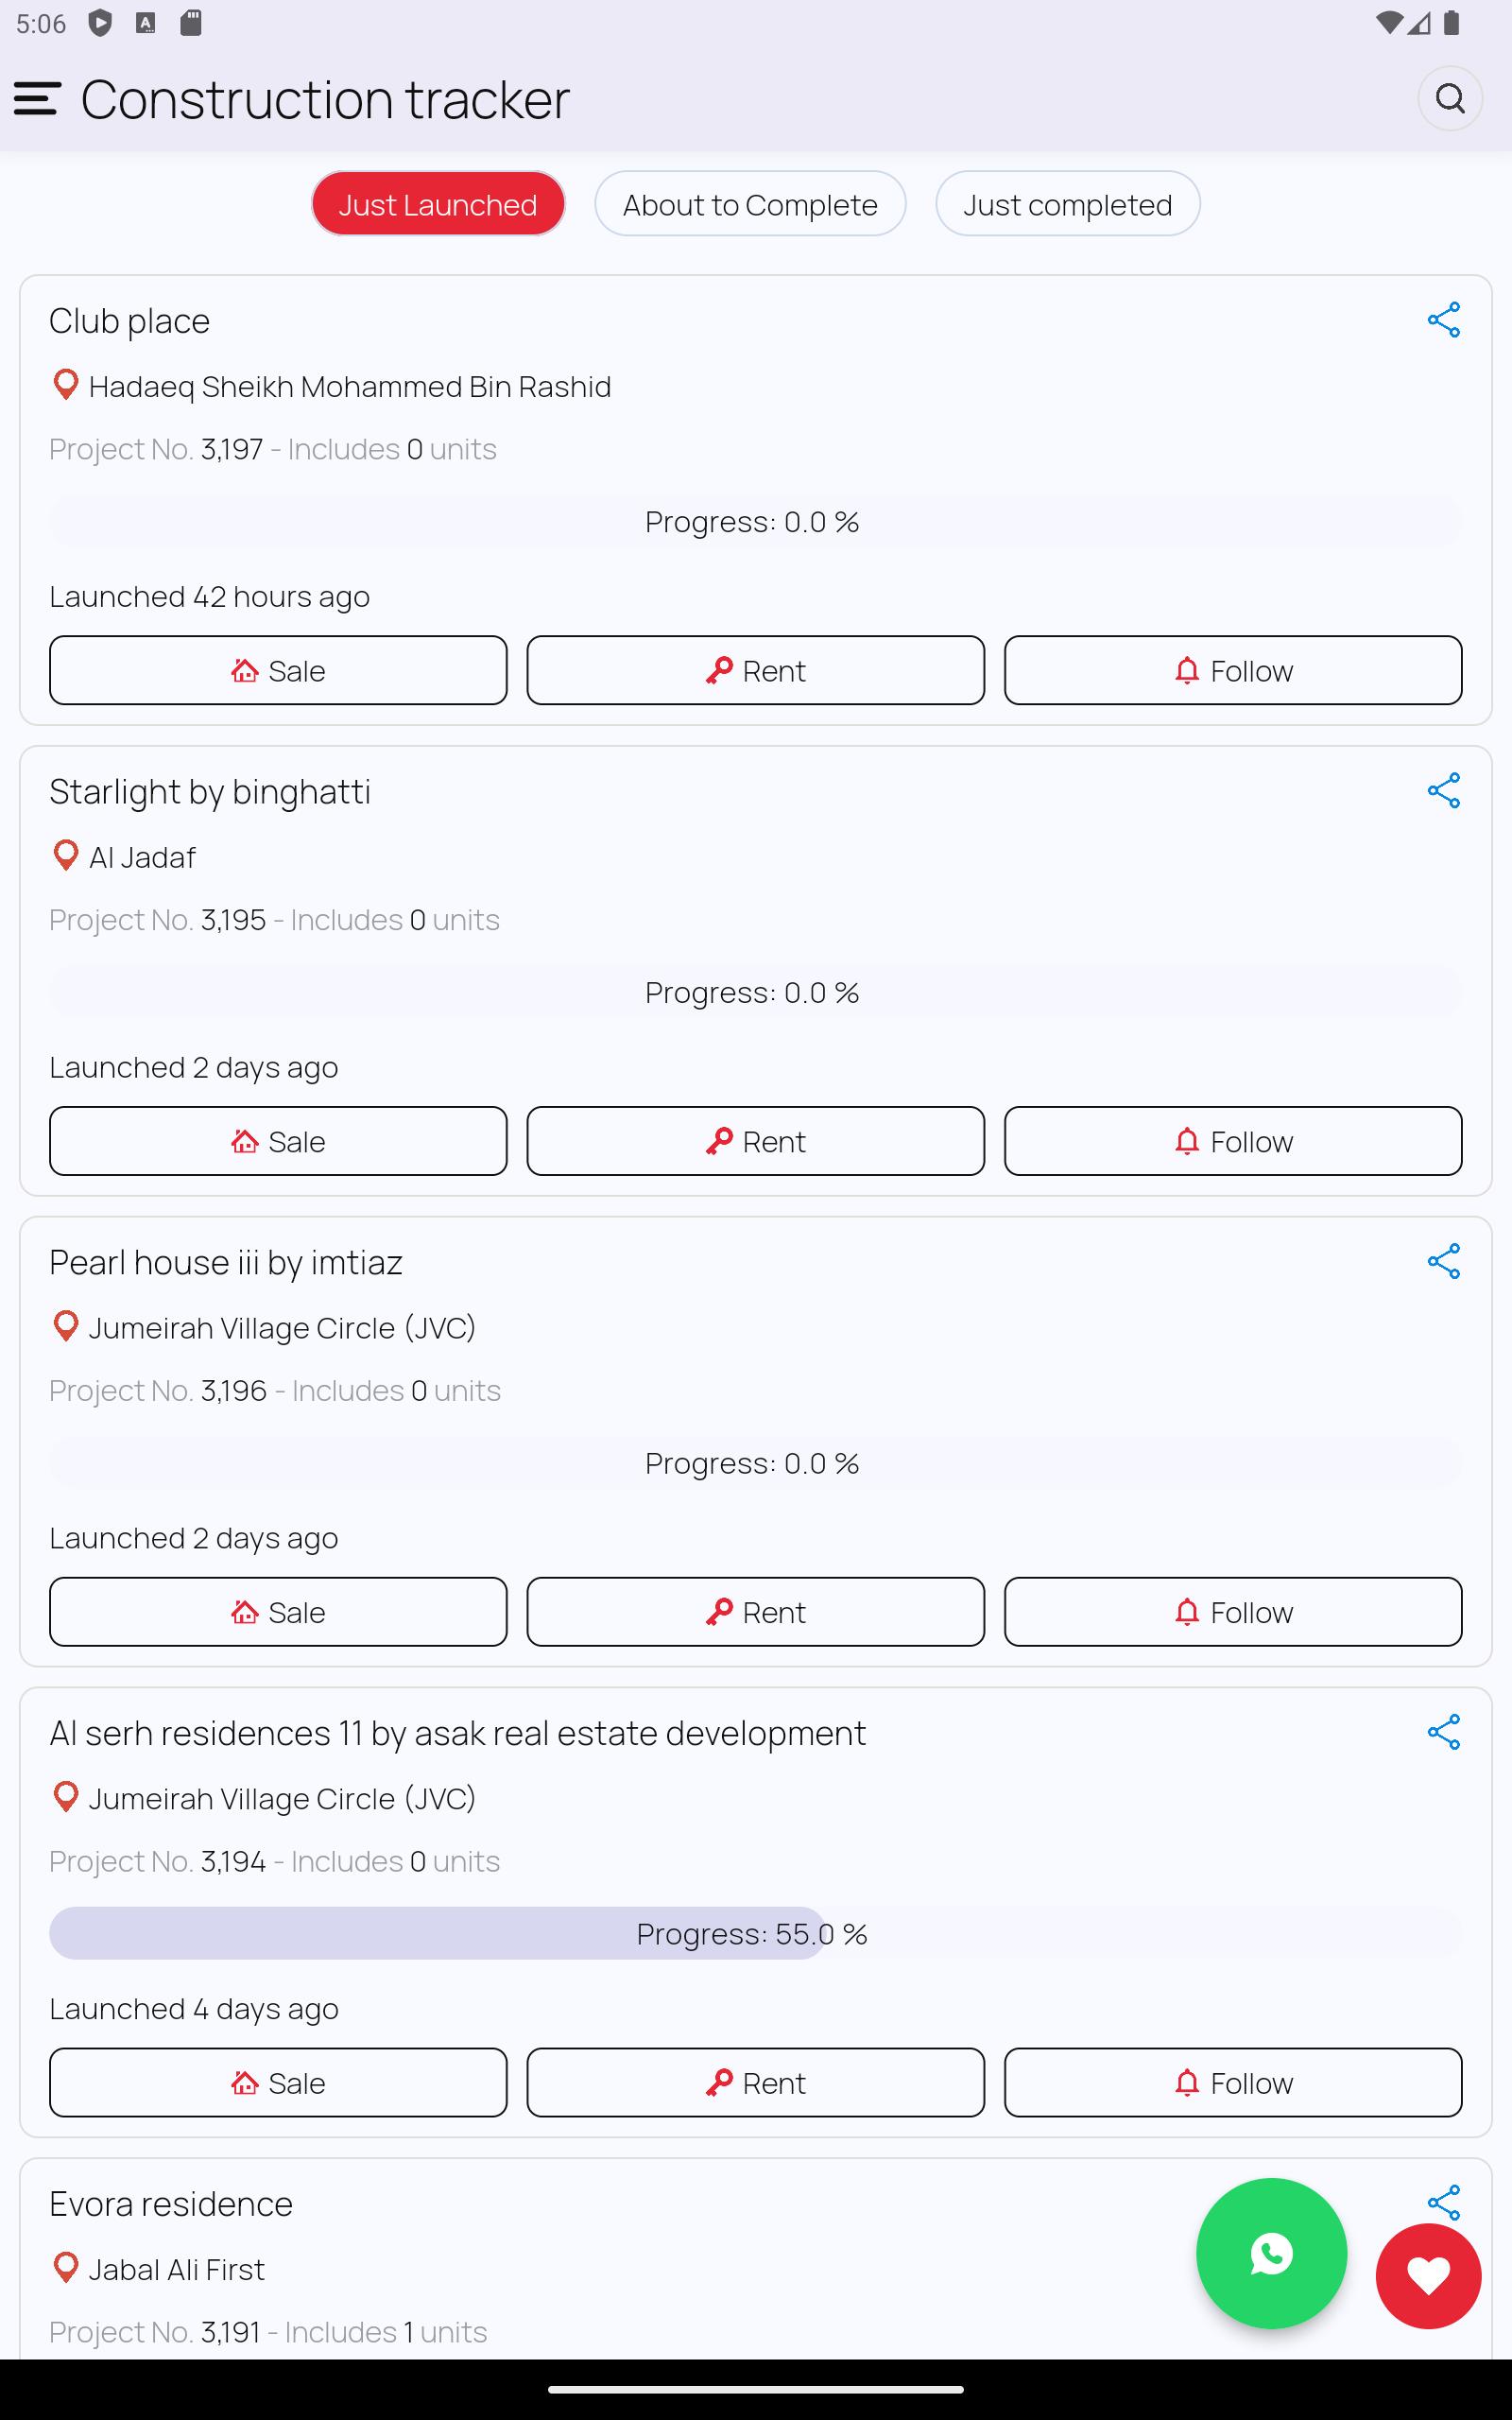This screenshot has width=1512, height=2420.
Task: Share the Pearl house iii project
Action: coord(1443,1262)
